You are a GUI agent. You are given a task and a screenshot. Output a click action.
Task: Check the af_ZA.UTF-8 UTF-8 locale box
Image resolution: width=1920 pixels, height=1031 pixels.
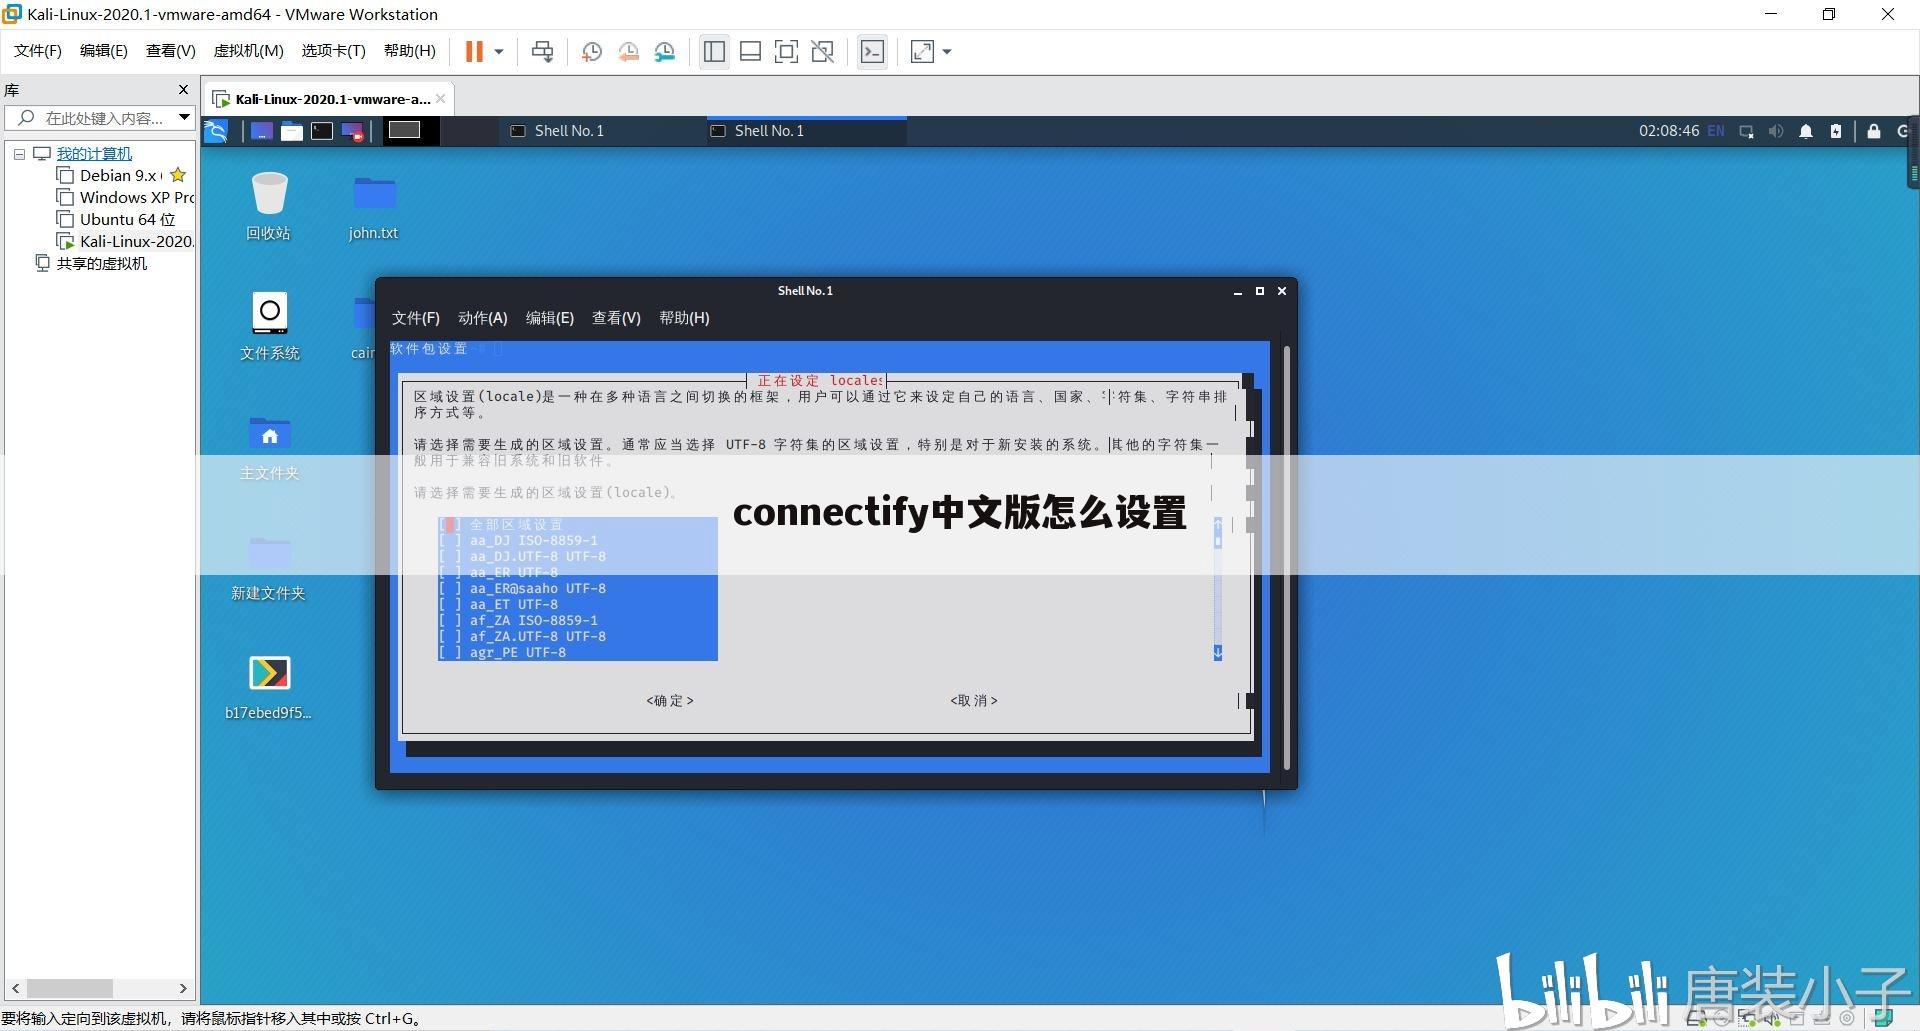tap(450, 636)
